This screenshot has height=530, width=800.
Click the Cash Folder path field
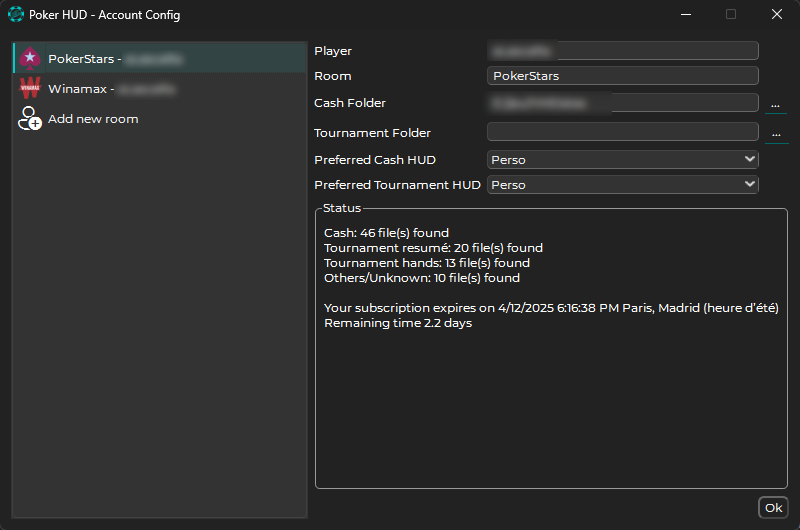622,103
